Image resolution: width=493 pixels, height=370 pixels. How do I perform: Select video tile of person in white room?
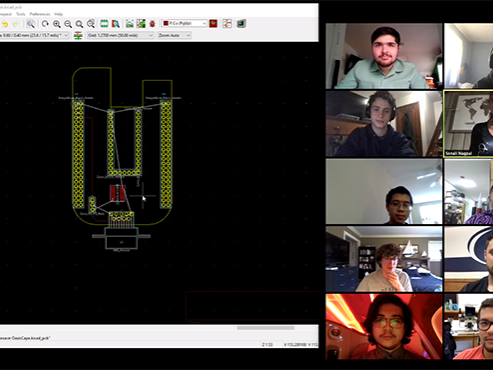pos(384,191)
